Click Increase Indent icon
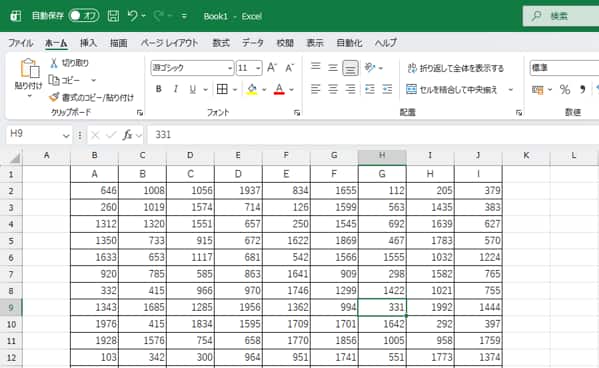The height and width of the screenshot is (368, 599). tap(387, 89)
